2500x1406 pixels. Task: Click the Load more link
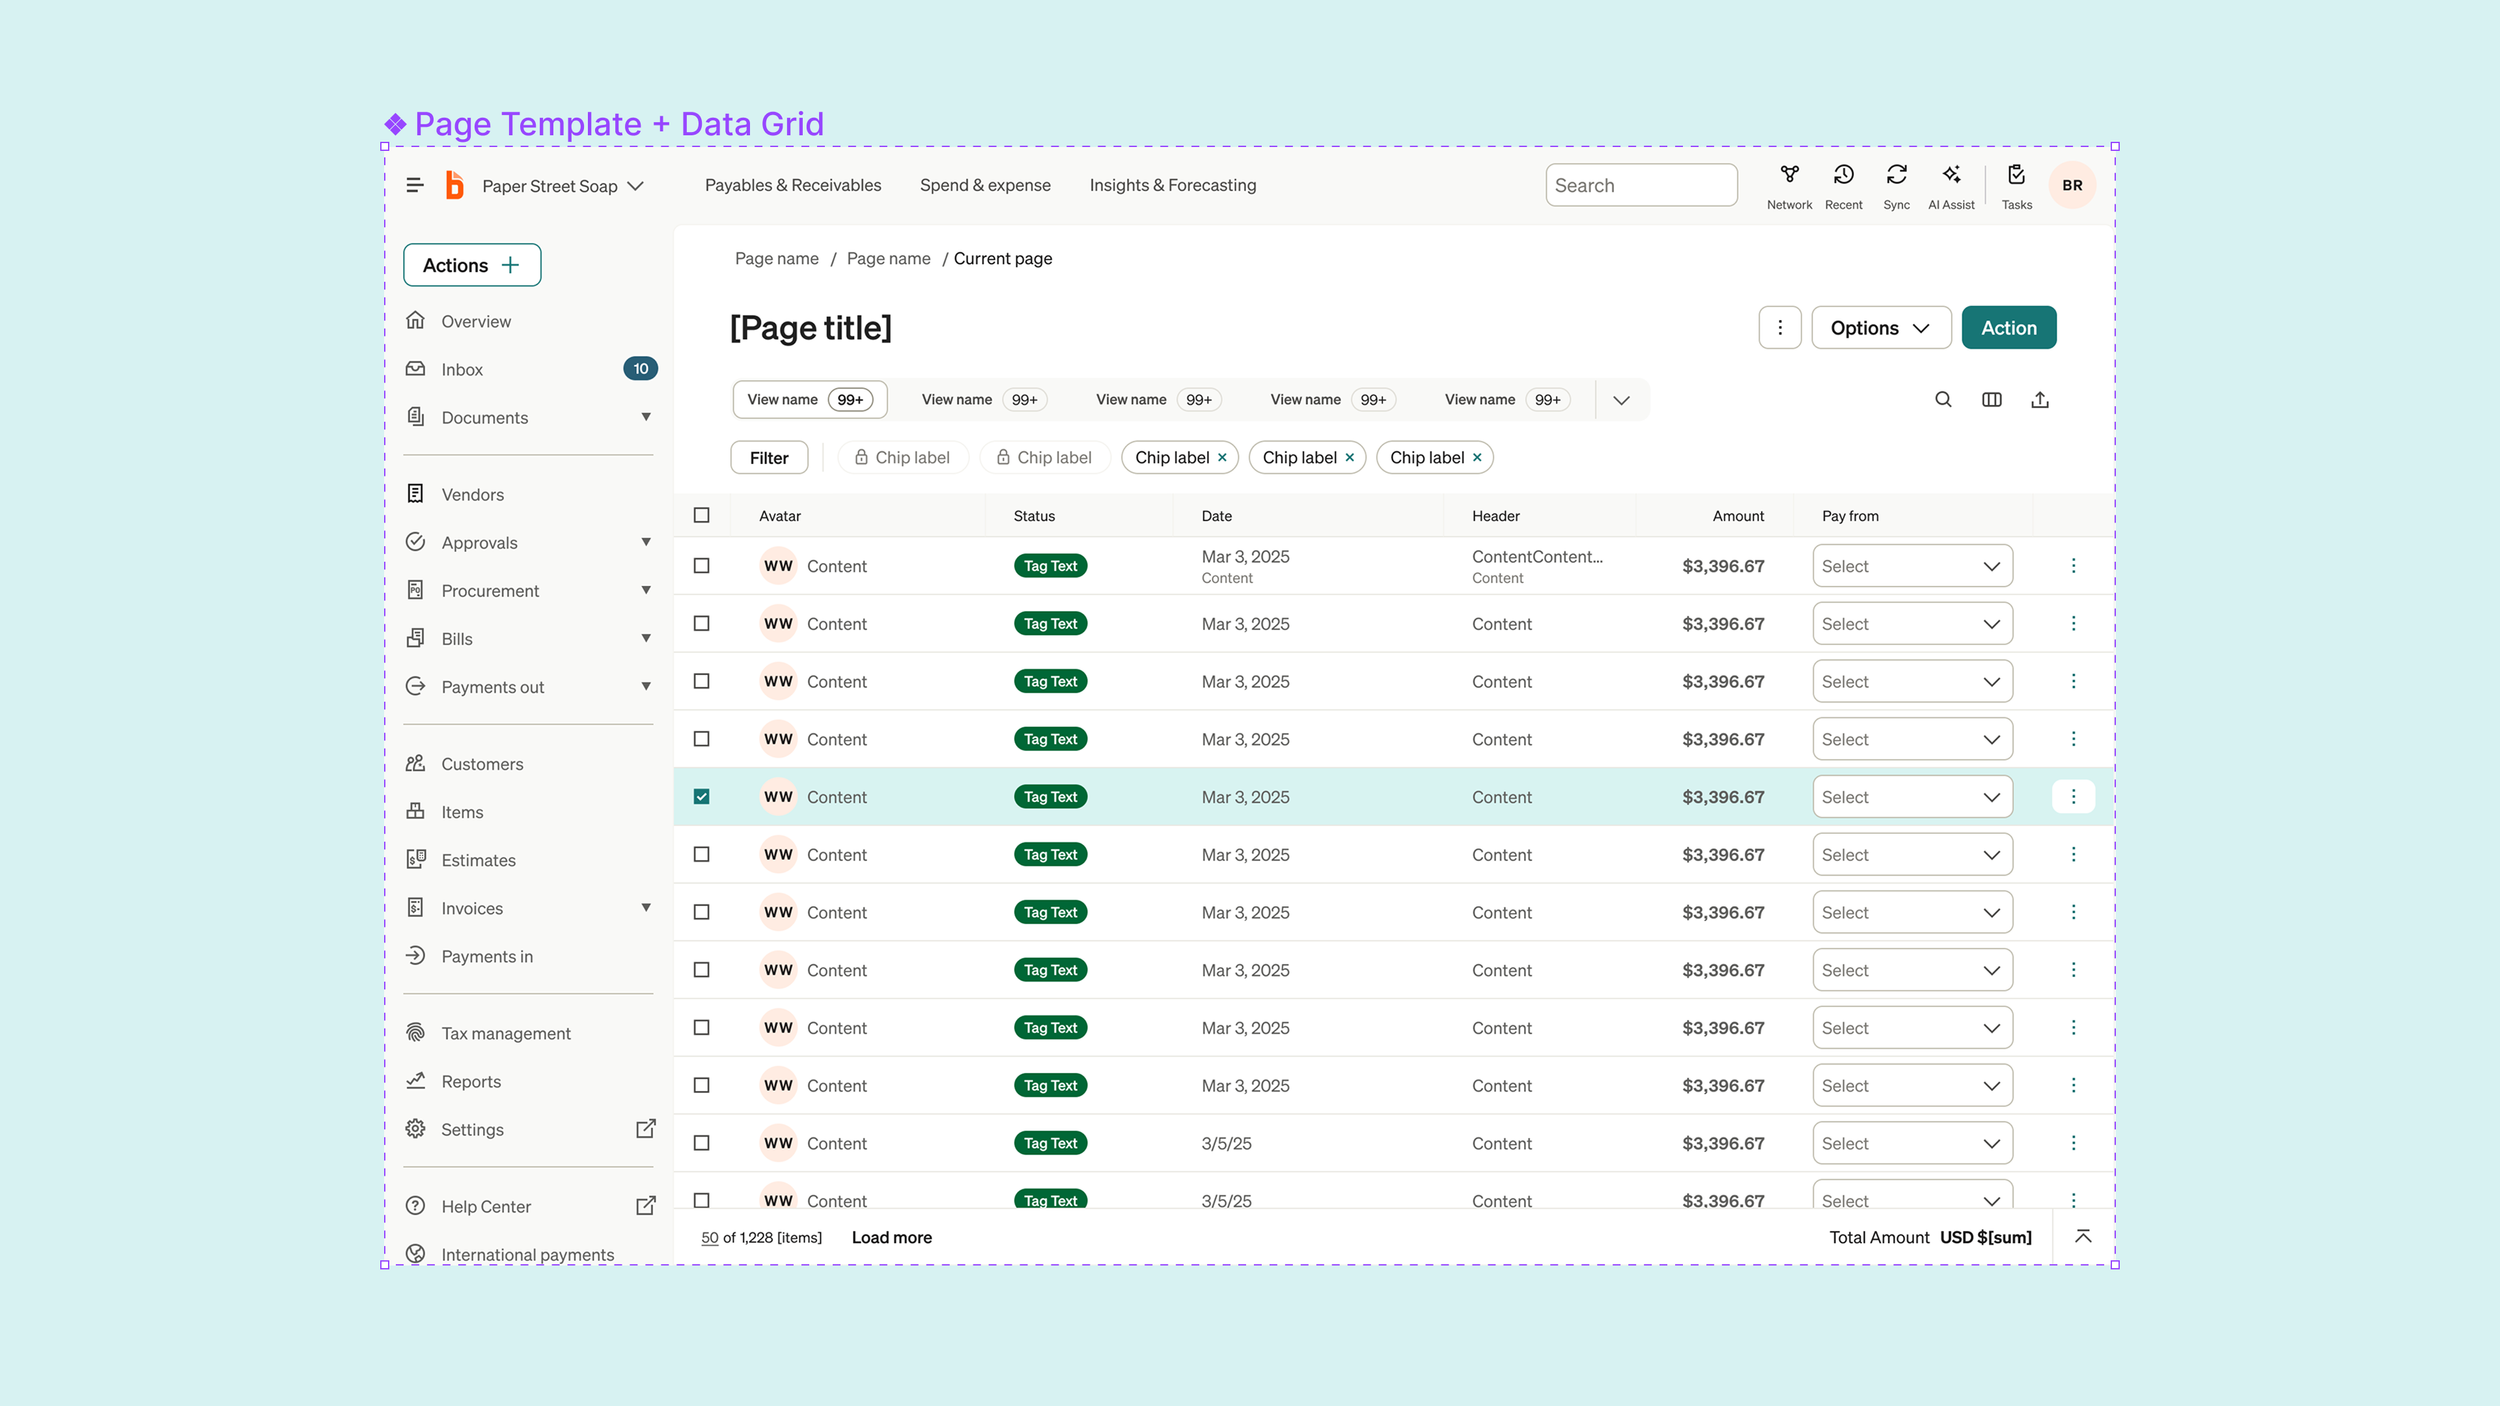(891, 1238)
